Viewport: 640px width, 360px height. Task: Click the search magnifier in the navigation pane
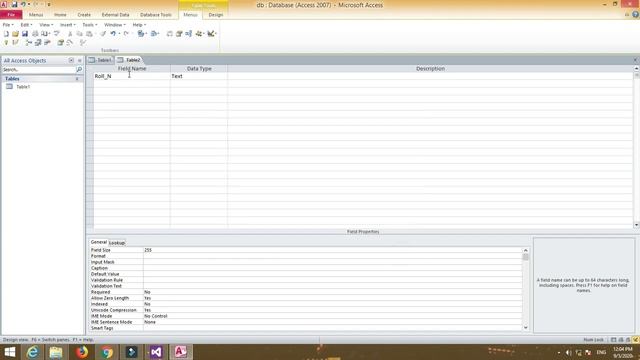[79, 70]
